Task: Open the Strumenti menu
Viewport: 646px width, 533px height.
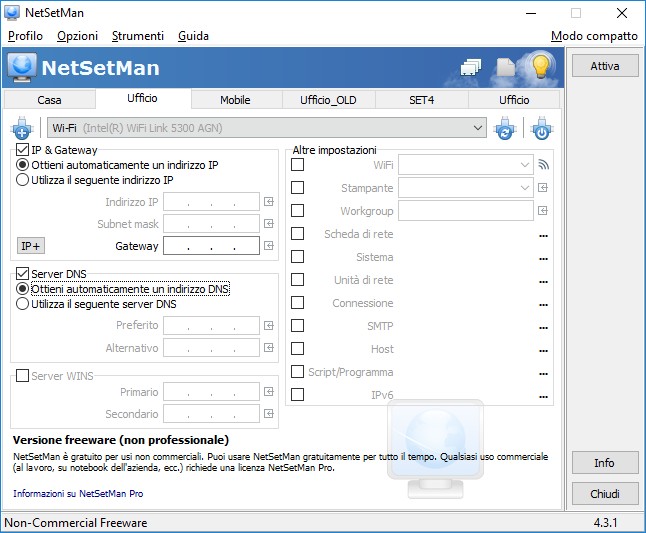Action: click(138, 36)
